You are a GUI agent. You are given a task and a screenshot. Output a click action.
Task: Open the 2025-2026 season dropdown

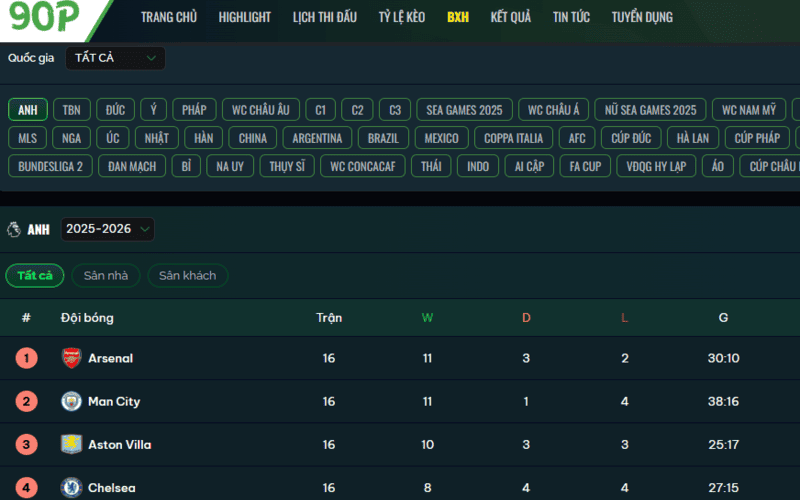pyautogui.click(x=108, y=230)
